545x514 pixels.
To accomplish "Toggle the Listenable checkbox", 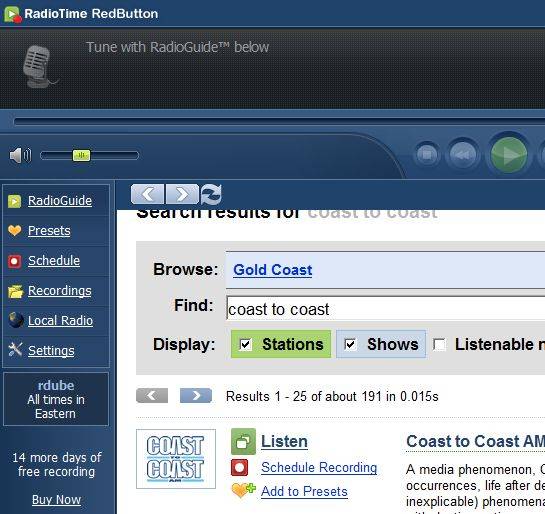I will 439,344.
